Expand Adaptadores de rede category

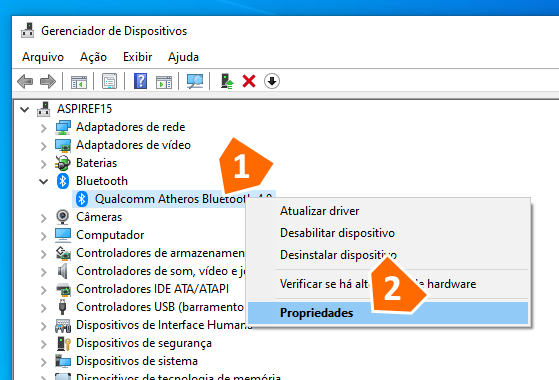click(43, 128)
